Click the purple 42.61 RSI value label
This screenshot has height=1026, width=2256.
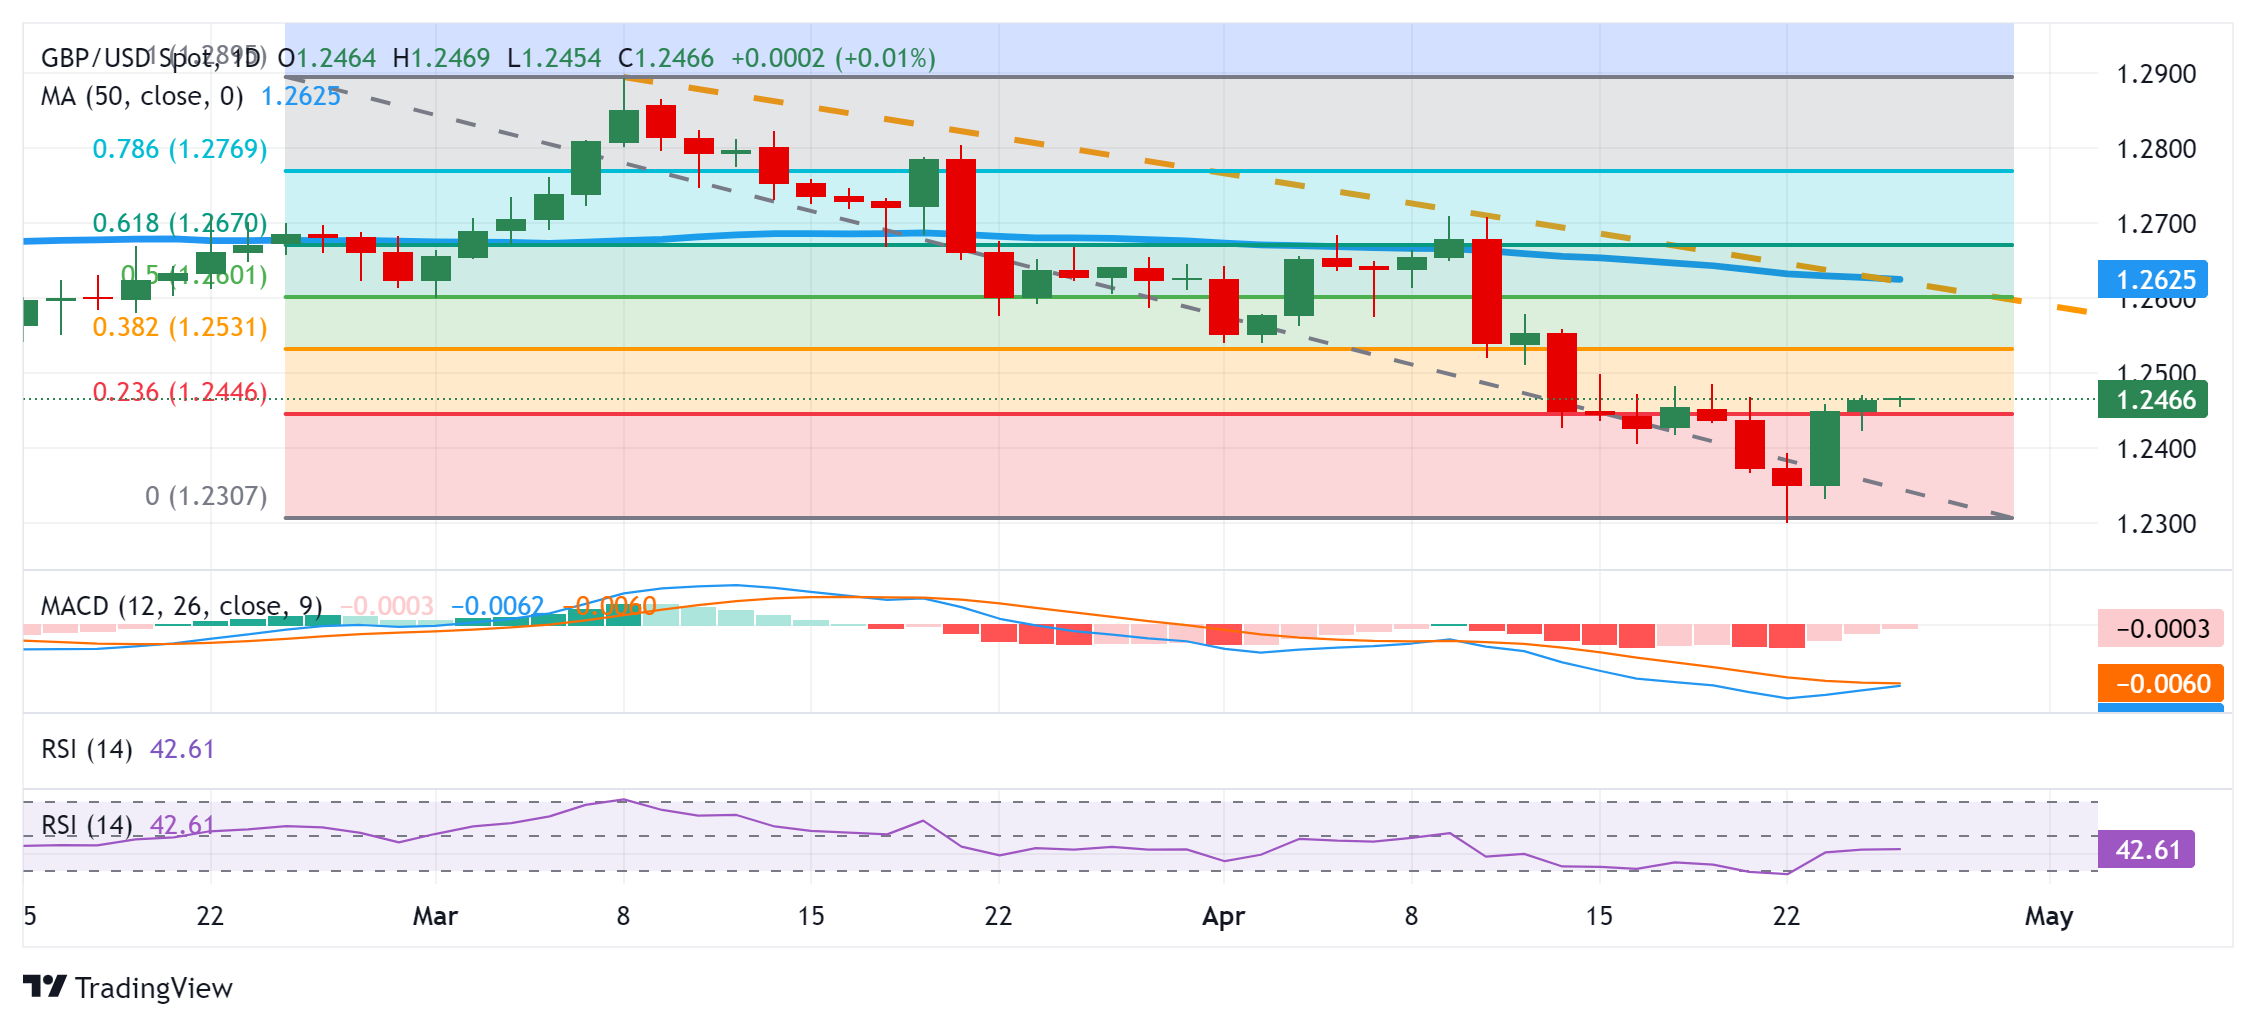(x=2146, y=850)
